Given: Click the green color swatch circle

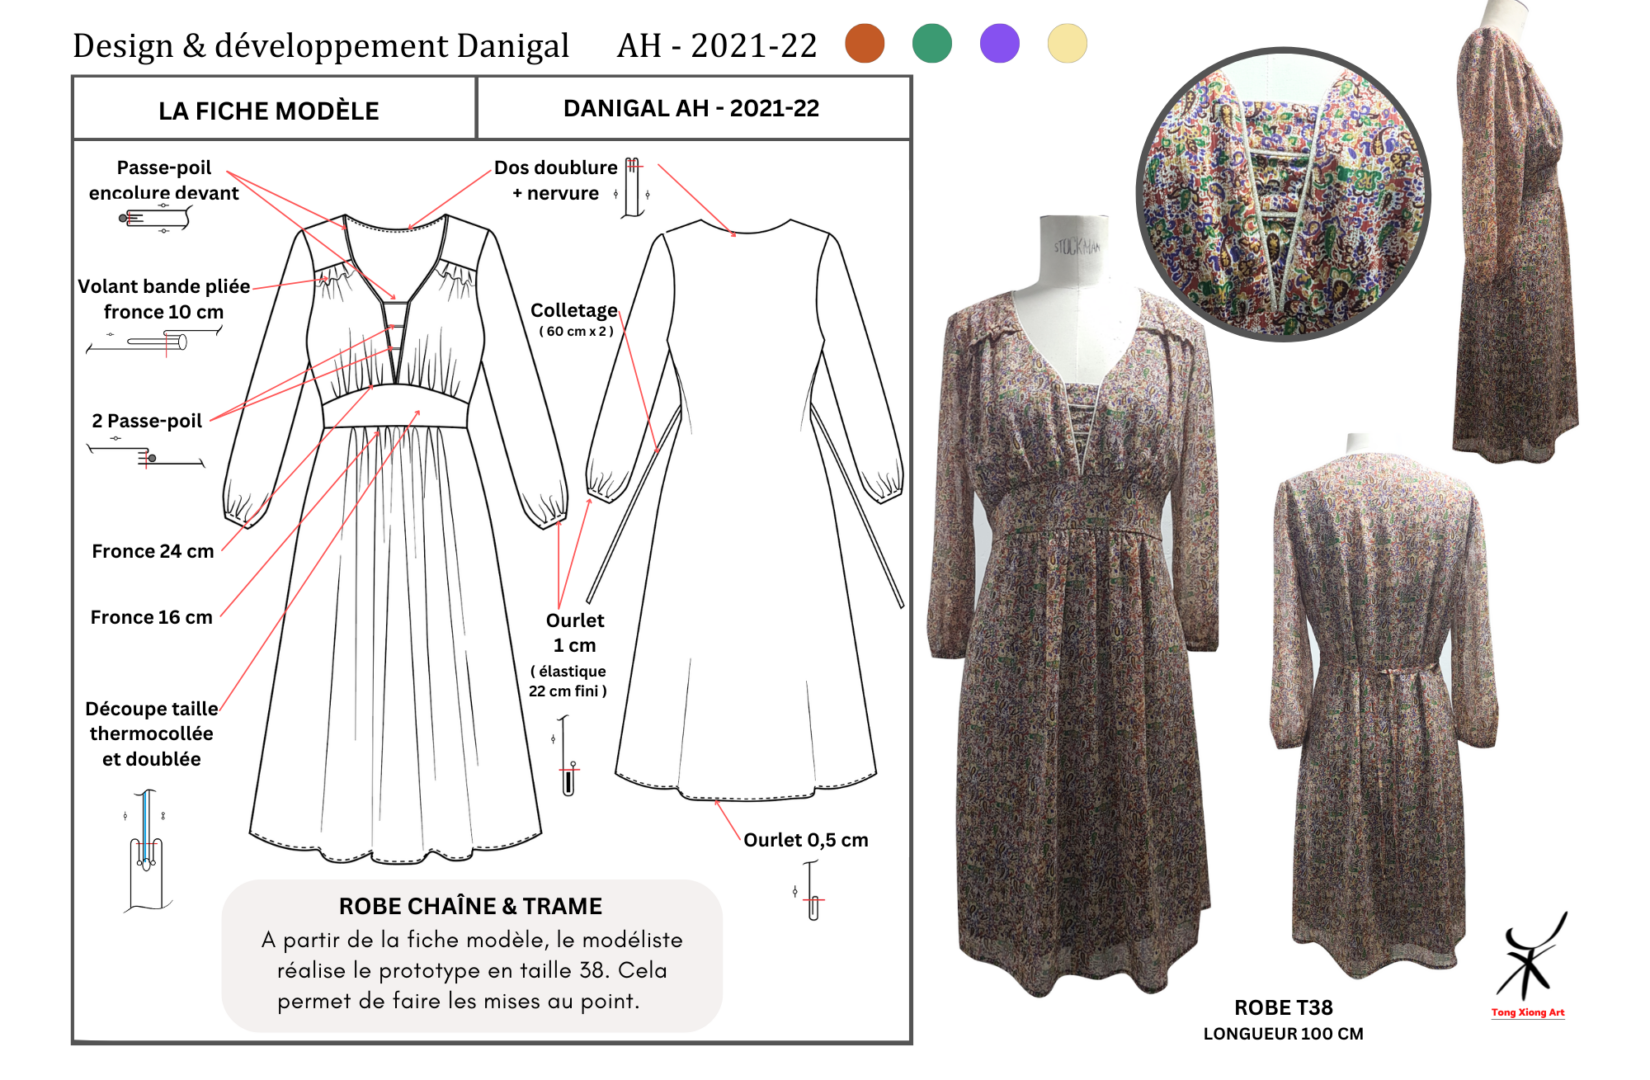Looking at the screenshot, I should 932,44.
